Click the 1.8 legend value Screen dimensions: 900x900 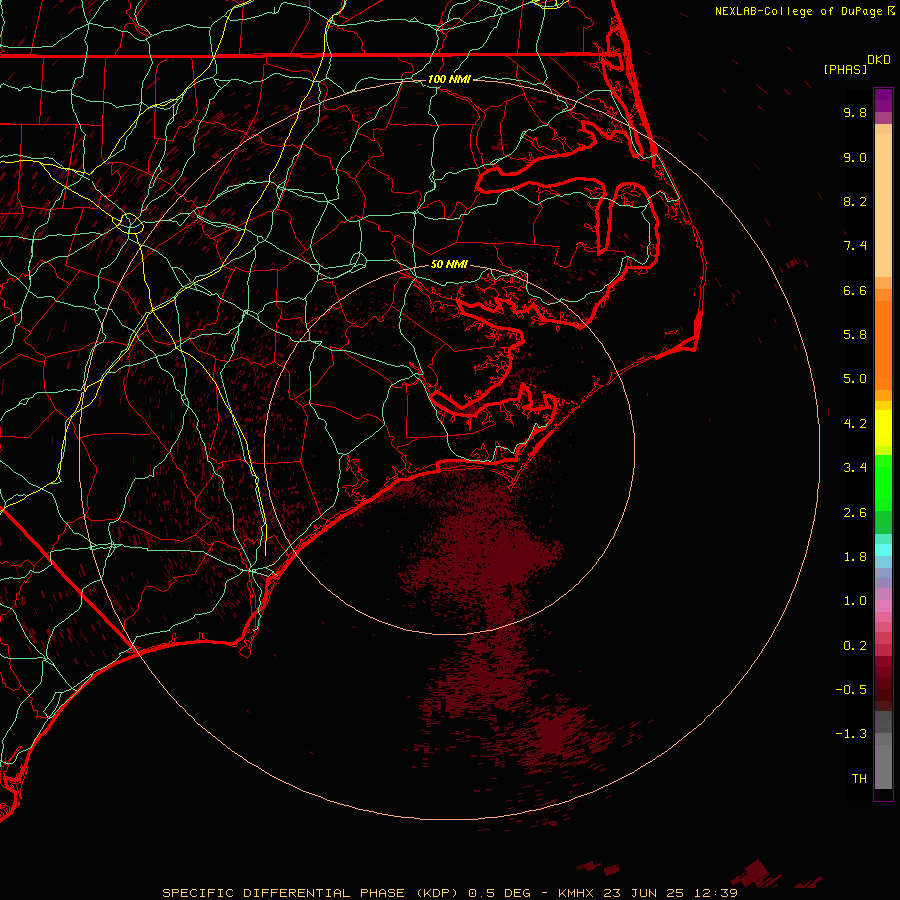coord(855,557)
